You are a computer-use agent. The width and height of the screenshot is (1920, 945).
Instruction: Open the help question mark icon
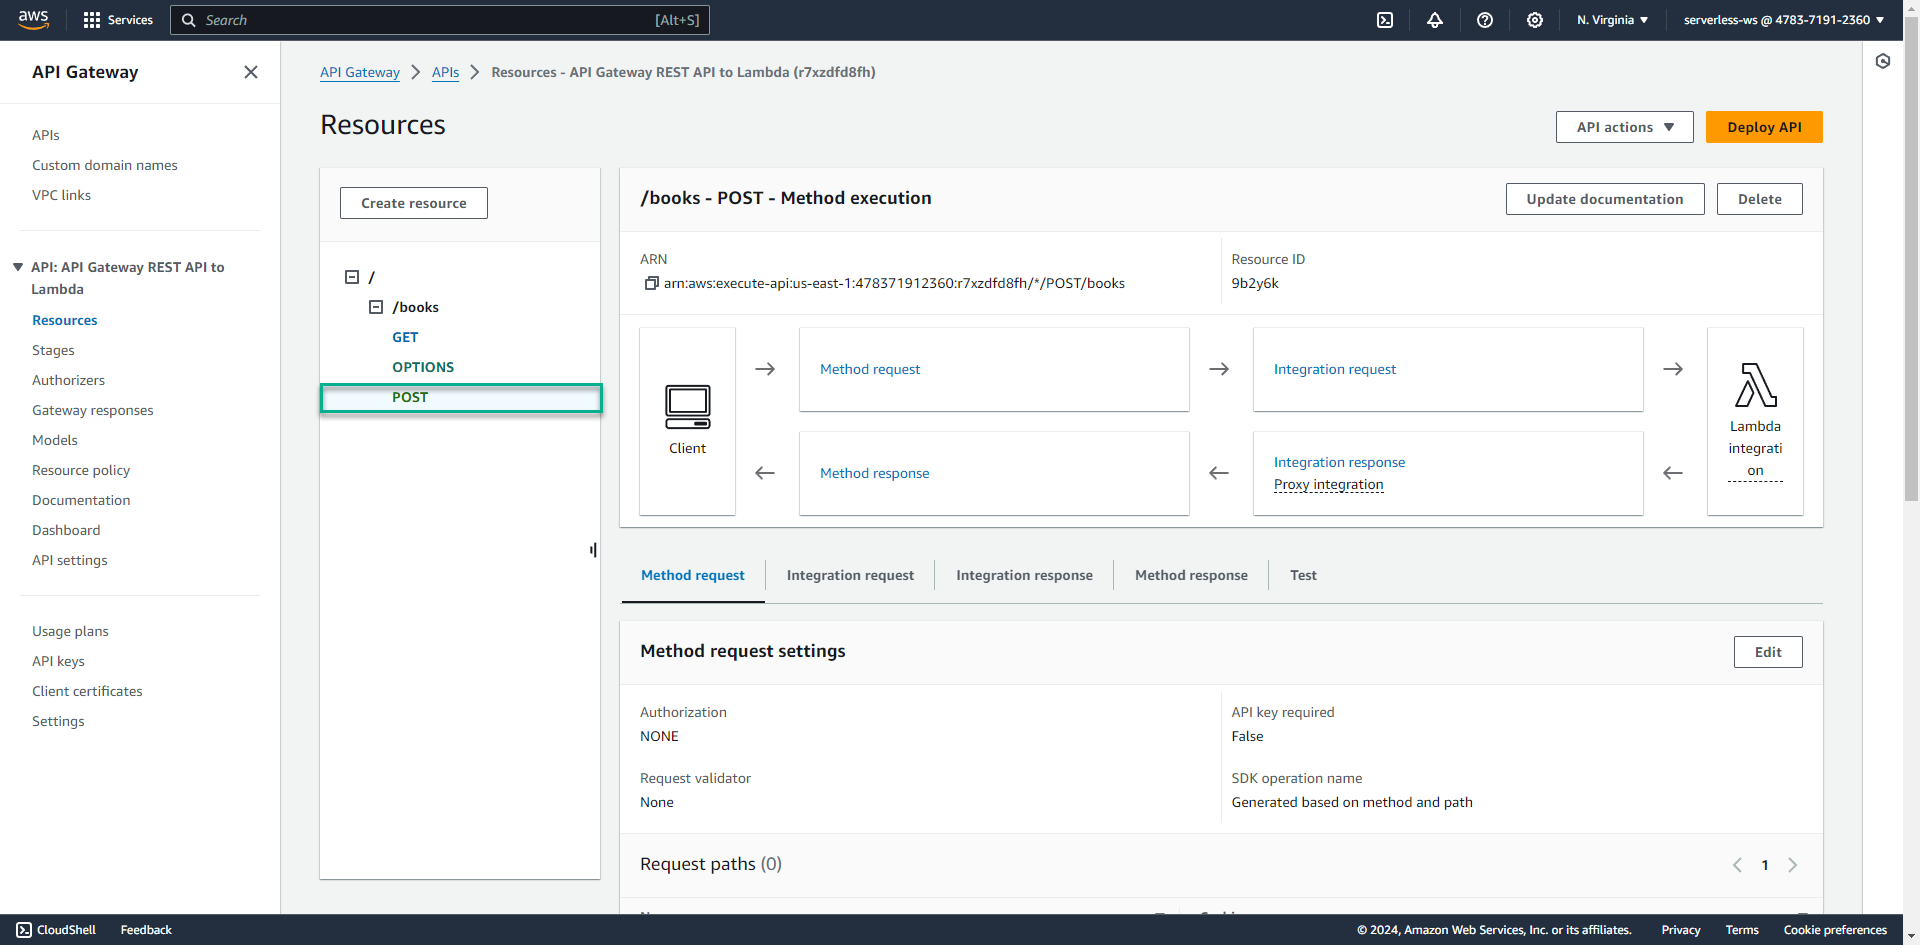(1485, 20)
